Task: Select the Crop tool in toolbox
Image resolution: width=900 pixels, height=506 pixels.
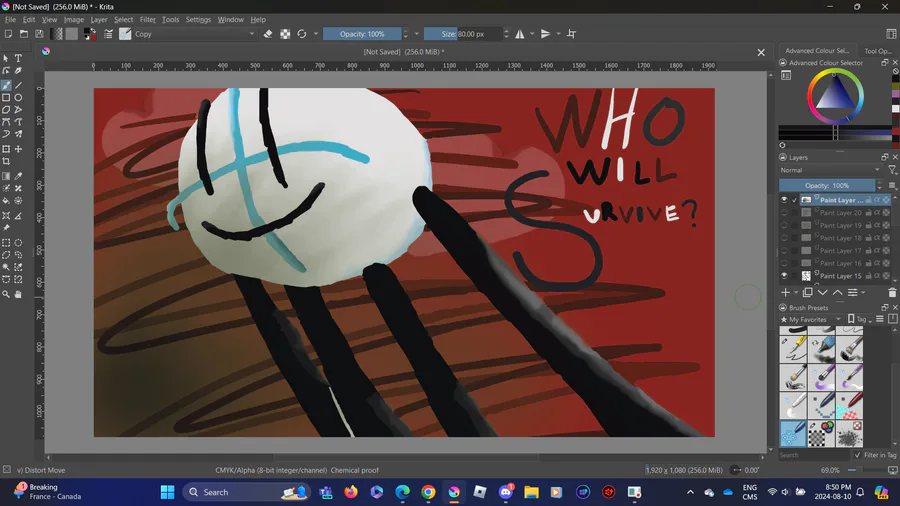Action: point(6,162)
